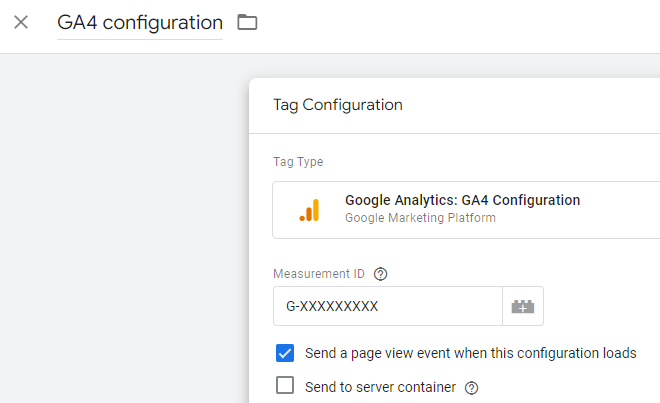The image size is (660, 403).
Task: Select the Google Analytics: GA4 Configuration tag type
Action: [x=466, y=210]
